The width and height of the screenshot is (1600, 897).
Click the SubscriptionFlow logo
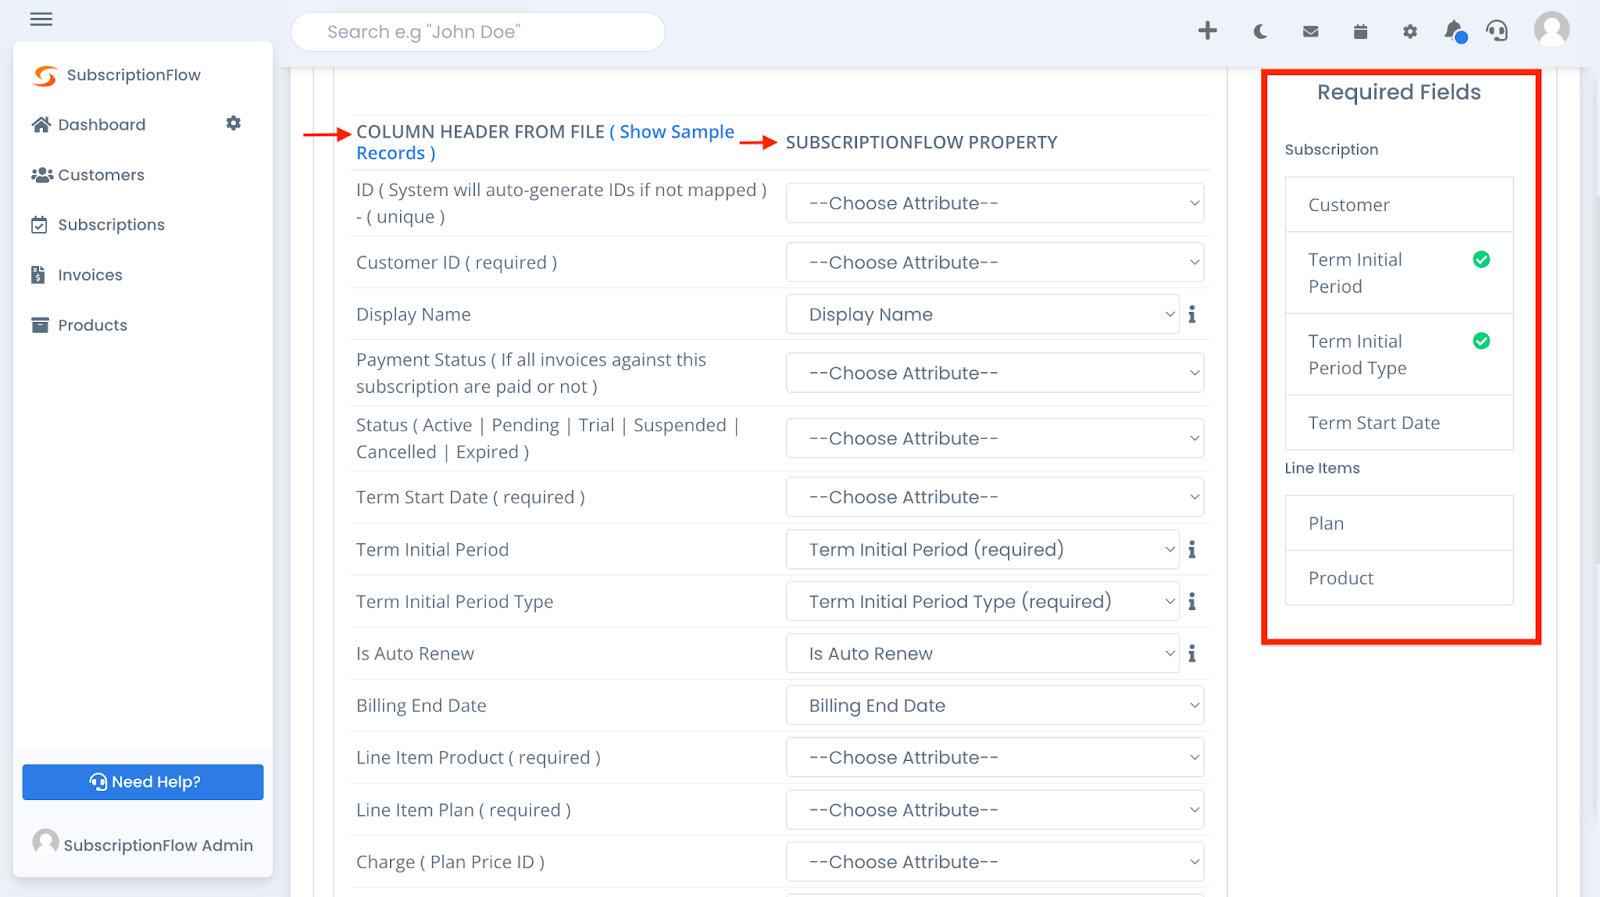pos(117,75)
